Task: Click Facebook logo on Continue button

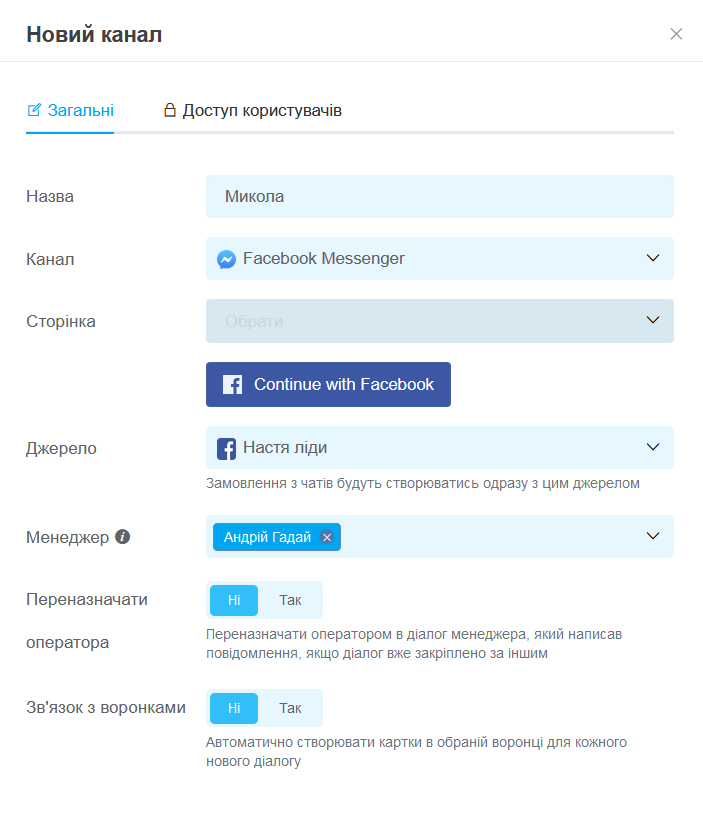Action: pyautogui.click(x=233, y=384)
